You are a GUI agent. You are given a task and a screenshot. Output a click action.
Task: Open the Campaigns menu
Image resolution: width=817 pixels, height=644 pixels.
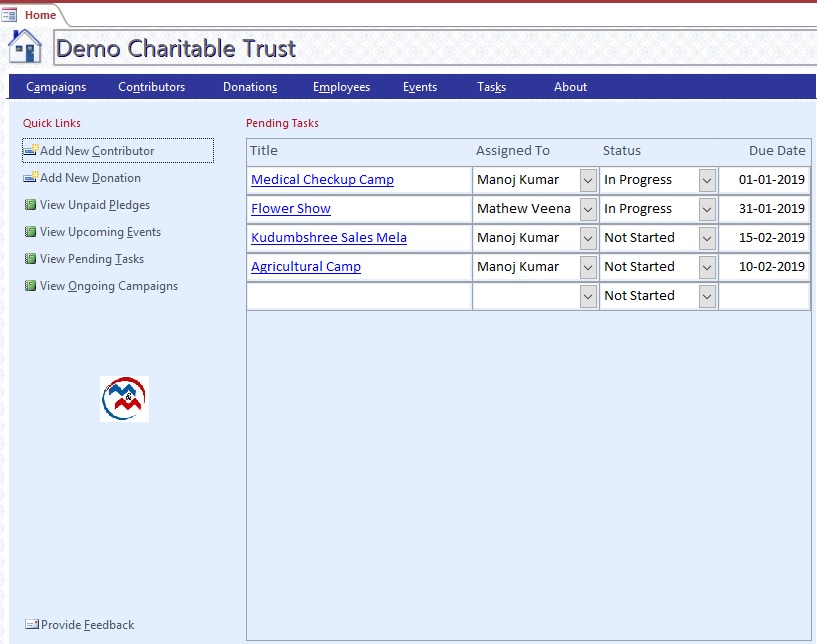pos(56,87)
